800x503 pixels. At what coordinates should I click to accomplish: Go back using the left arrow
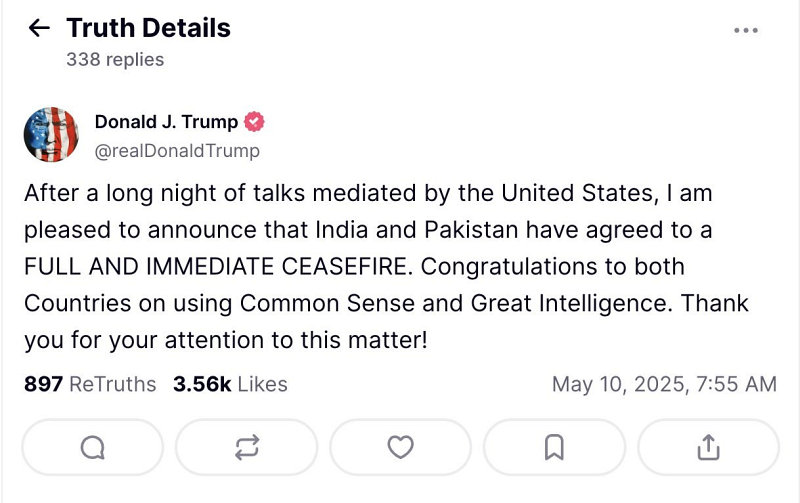[x=39, y=28]
